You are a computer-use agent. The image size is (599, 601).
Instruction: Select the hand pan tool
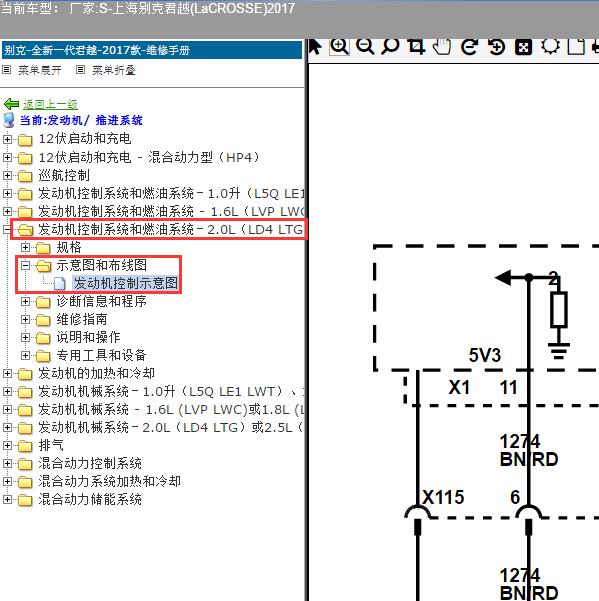442,47
